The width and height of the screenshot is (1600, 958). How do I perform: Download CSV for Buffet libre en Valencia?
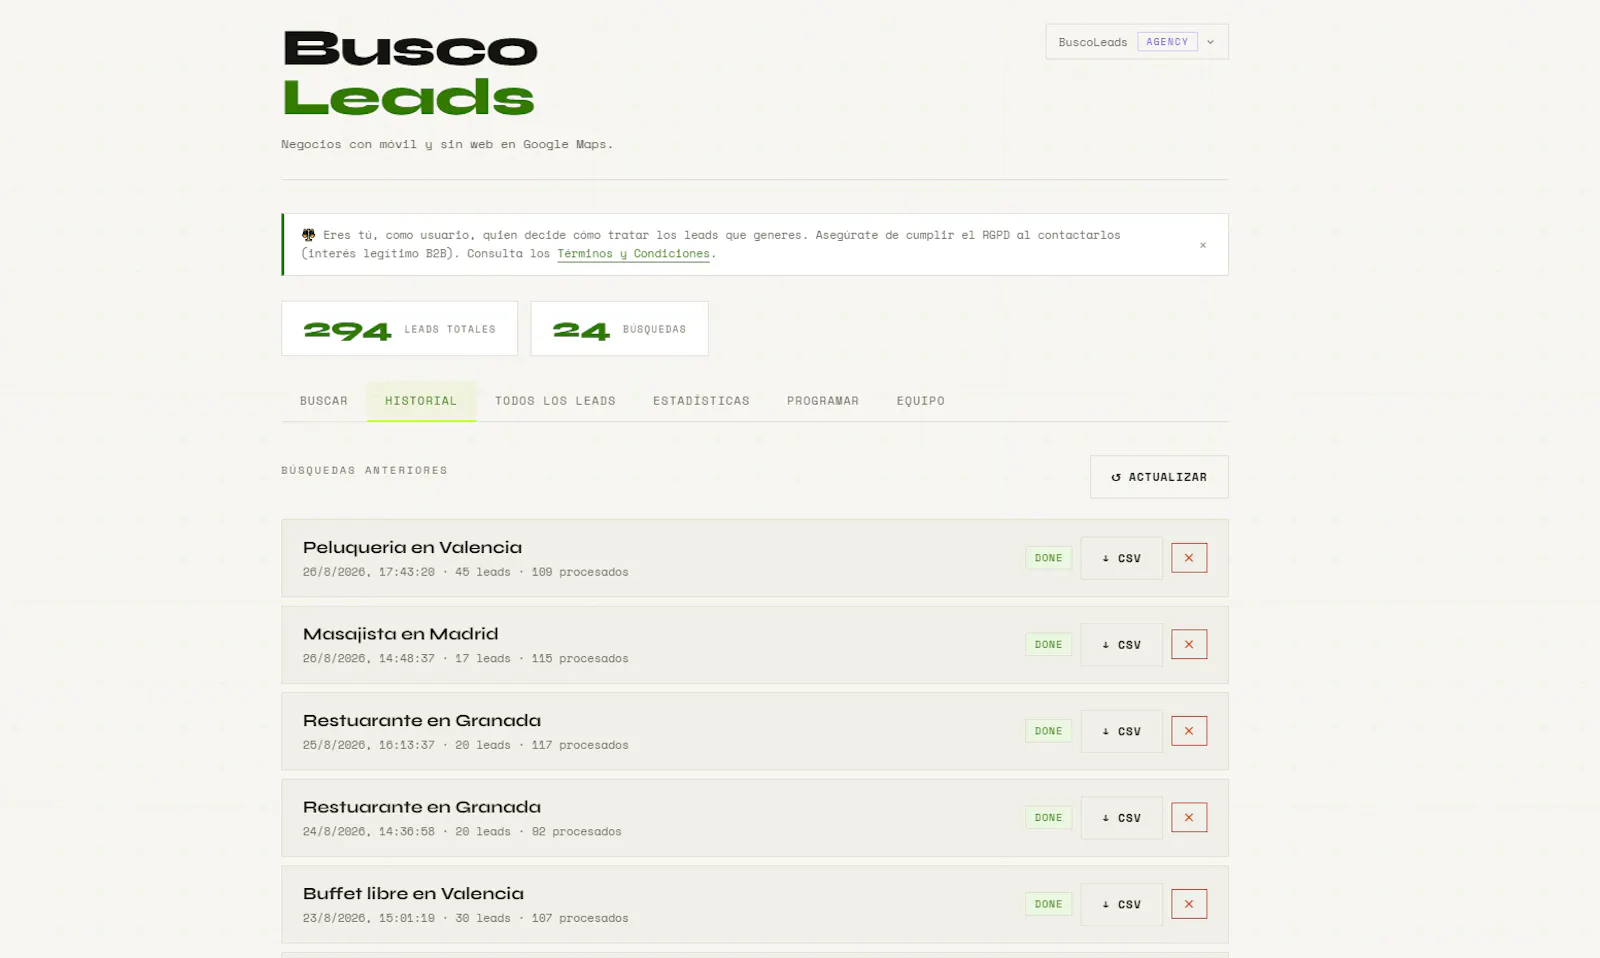pos(1121,904)
